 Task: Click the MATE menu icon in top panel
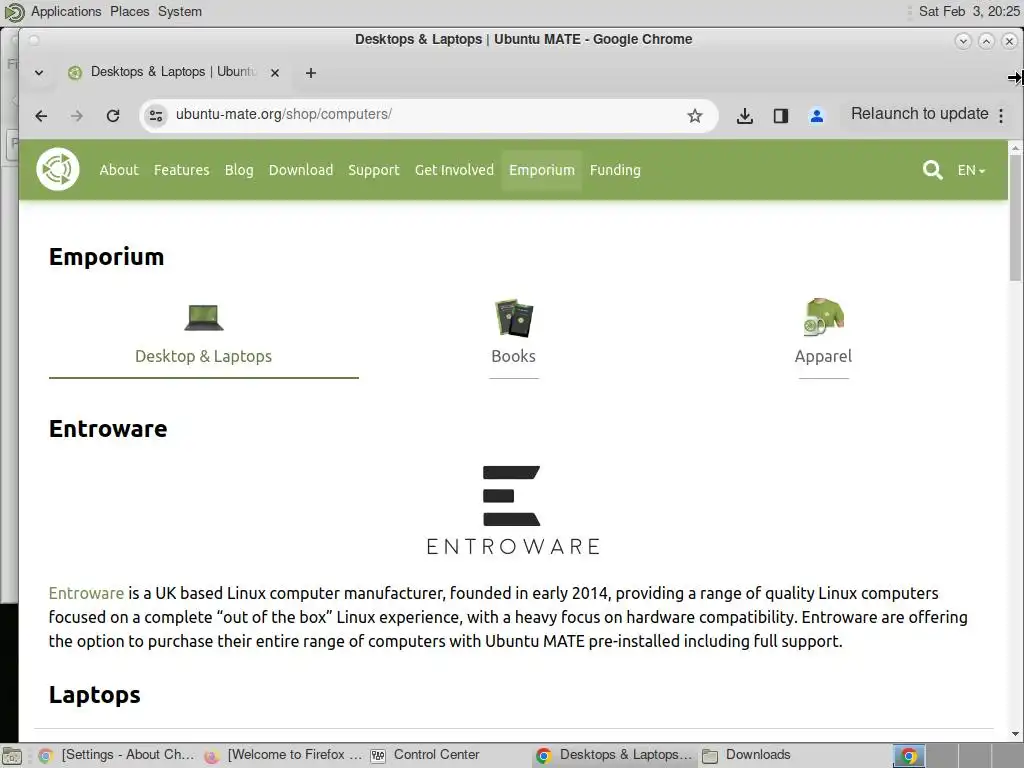click(14, 12)
